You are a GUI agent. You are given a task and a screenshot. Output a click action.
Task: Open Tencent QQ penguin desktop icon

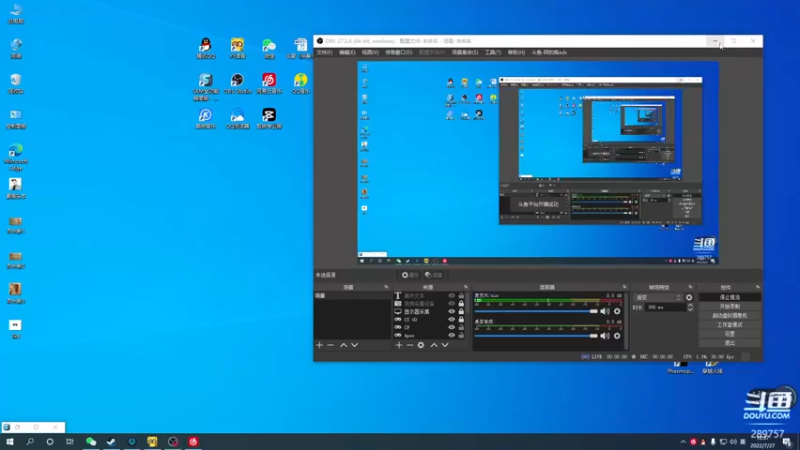(206, 48)
